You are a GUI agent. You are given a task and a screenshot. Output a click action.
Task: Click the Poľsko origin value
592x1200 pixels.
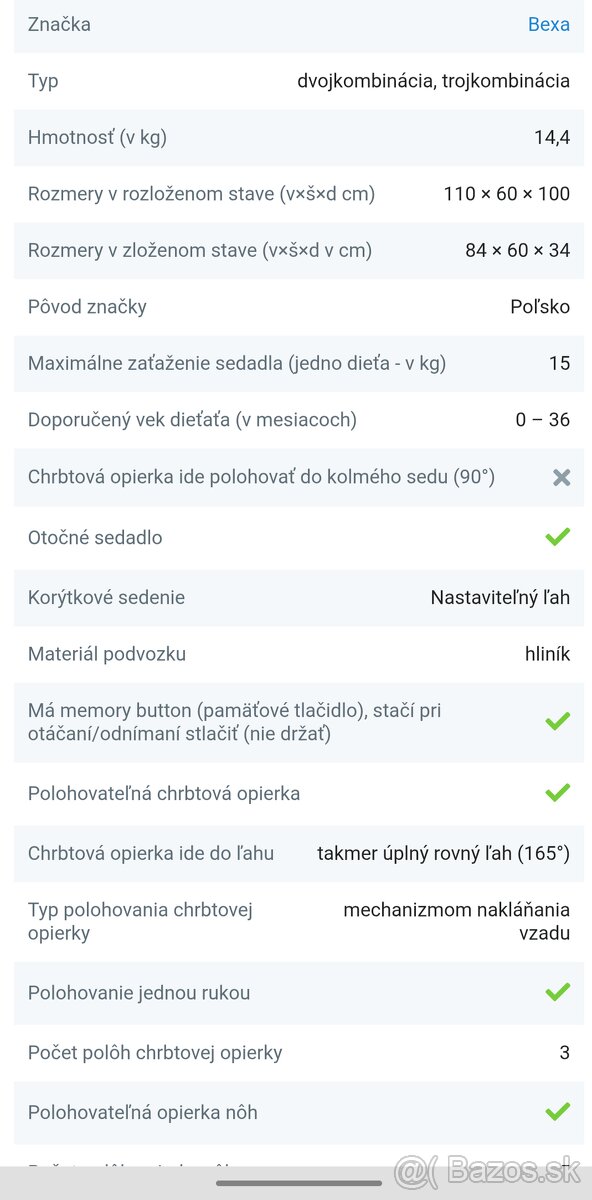pos(540,306)
